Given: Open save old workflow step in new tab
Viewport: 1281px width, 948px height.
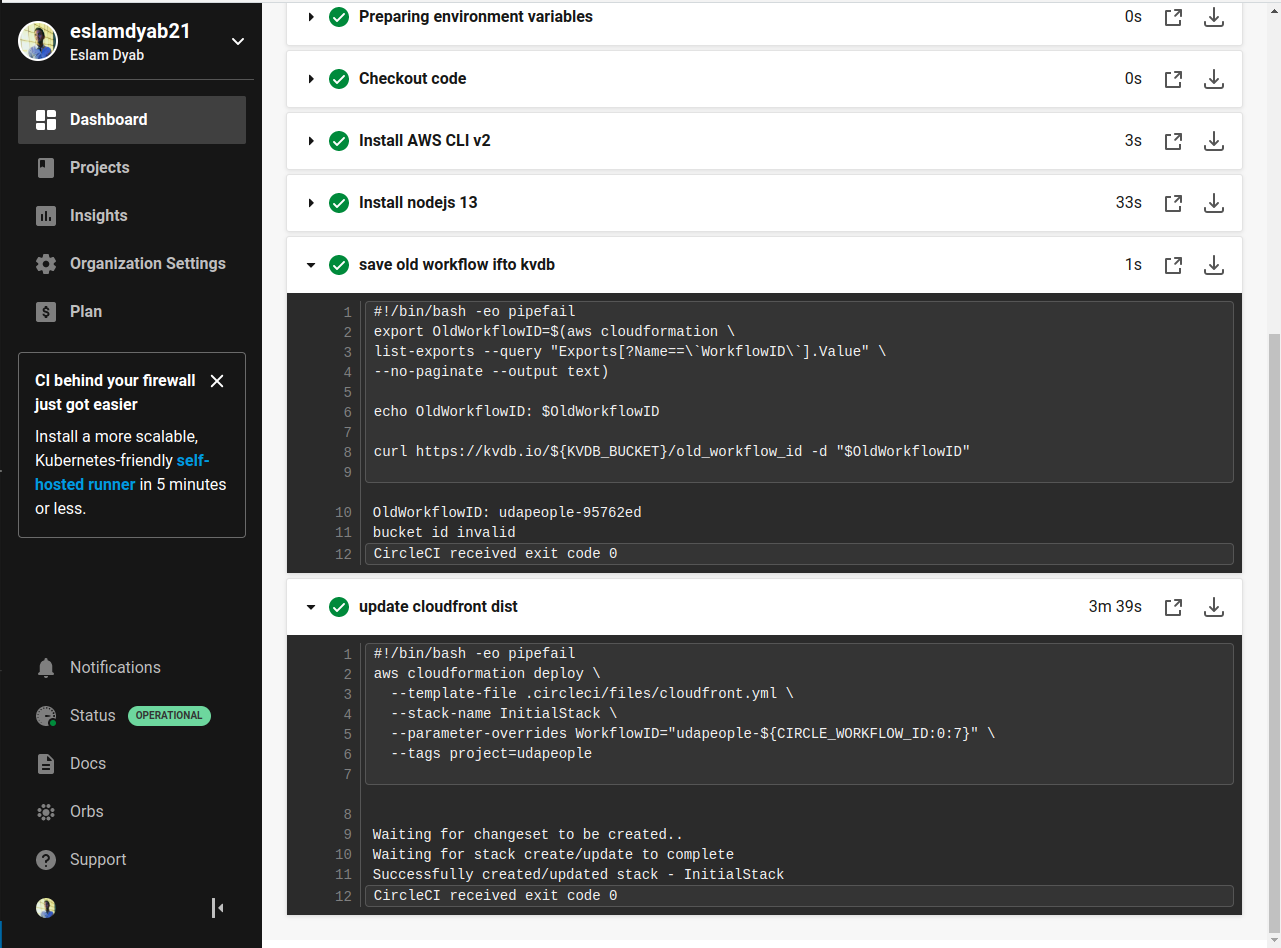Looking at the screenshot, I should [x=1174, y=265].
